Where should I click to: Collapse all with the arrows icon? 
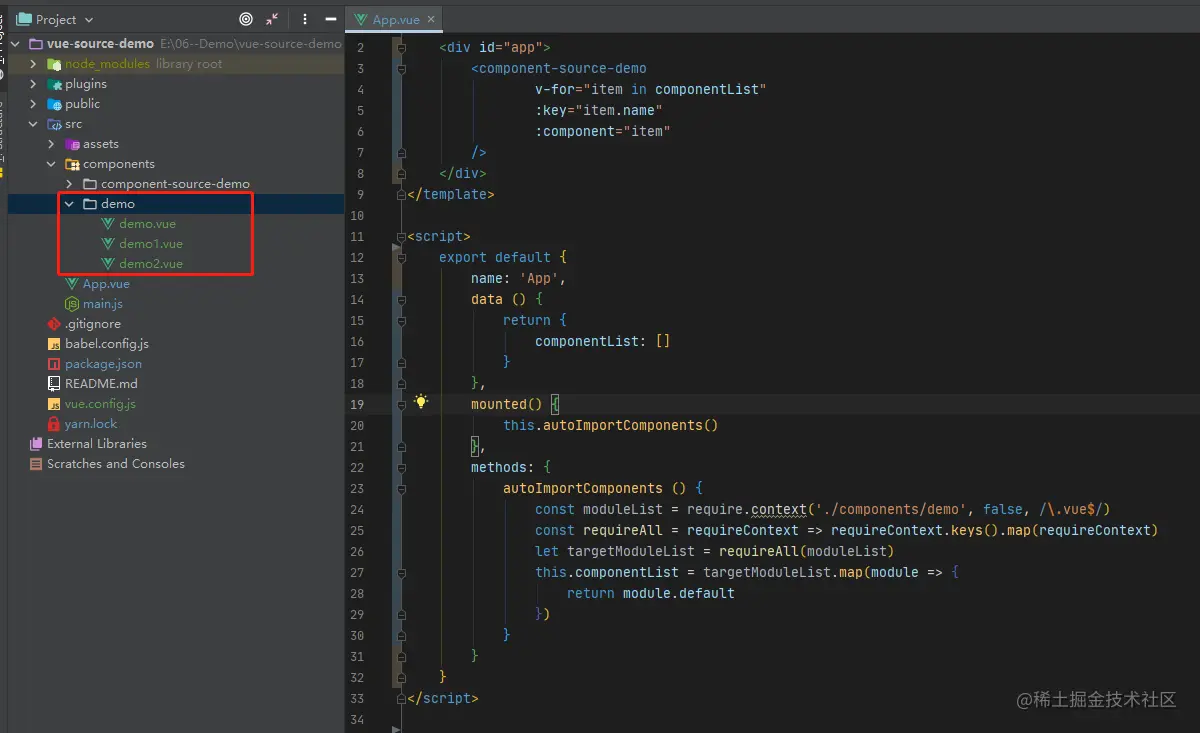[x=273, y=19]
